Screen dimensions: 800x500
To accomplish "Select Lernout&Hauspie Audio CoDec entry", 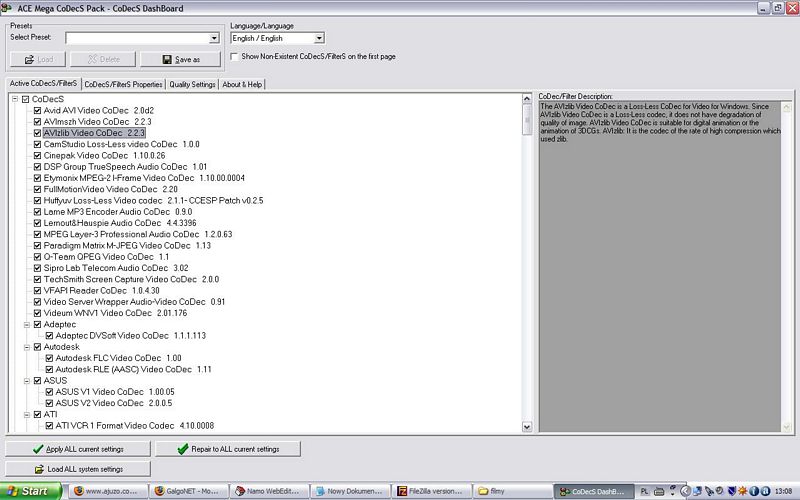I will tap(120, 223).
